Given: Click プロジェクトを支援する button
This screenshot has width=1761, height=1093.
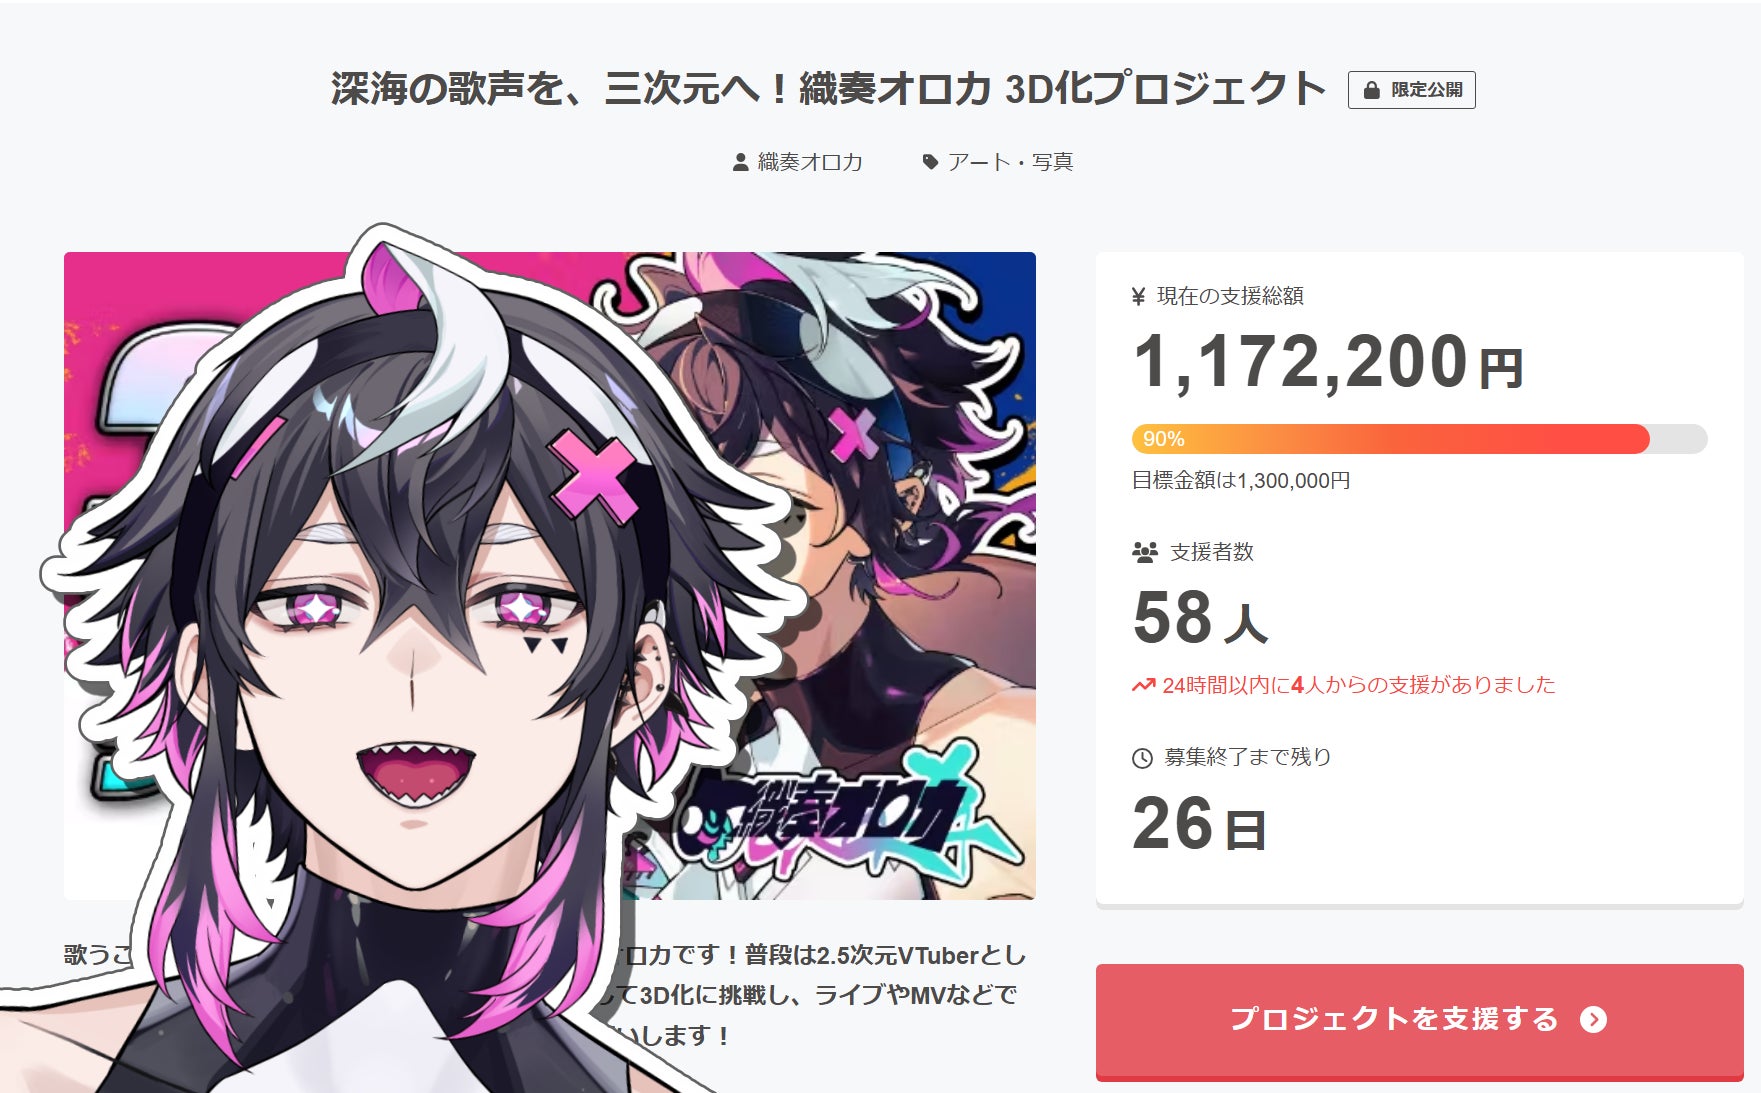Looking at the screenshot, I should 1419,1021.
